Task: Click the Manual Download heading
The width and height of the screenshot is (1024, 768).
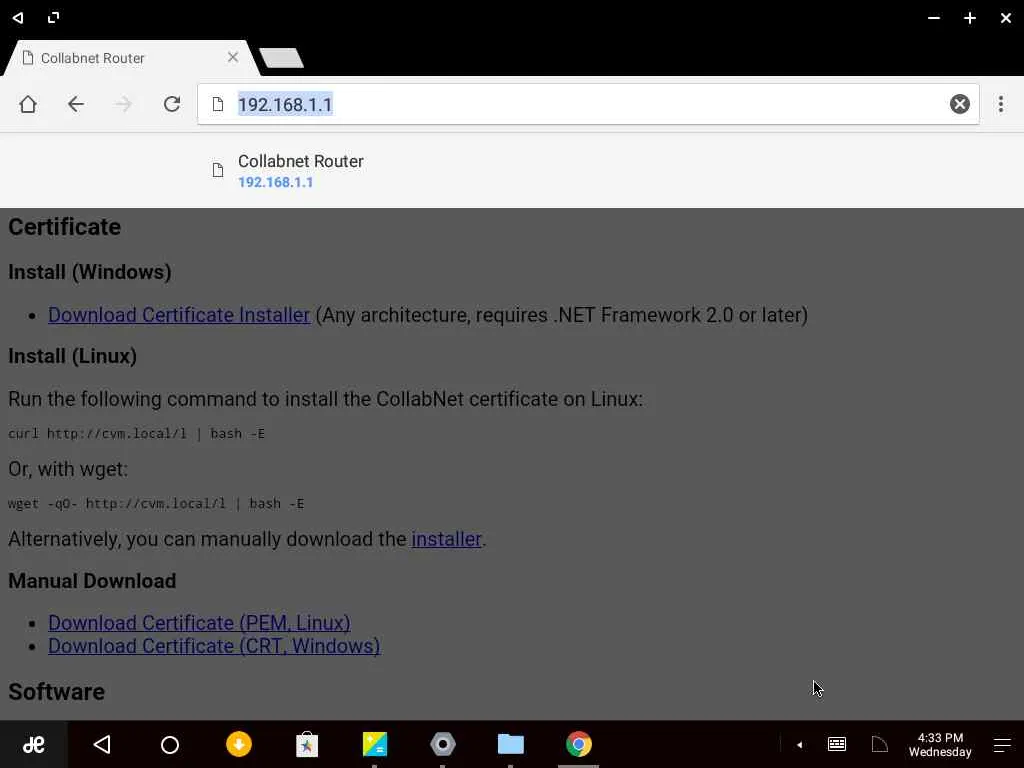Action: pyautogui.click(x=92, y=581)
